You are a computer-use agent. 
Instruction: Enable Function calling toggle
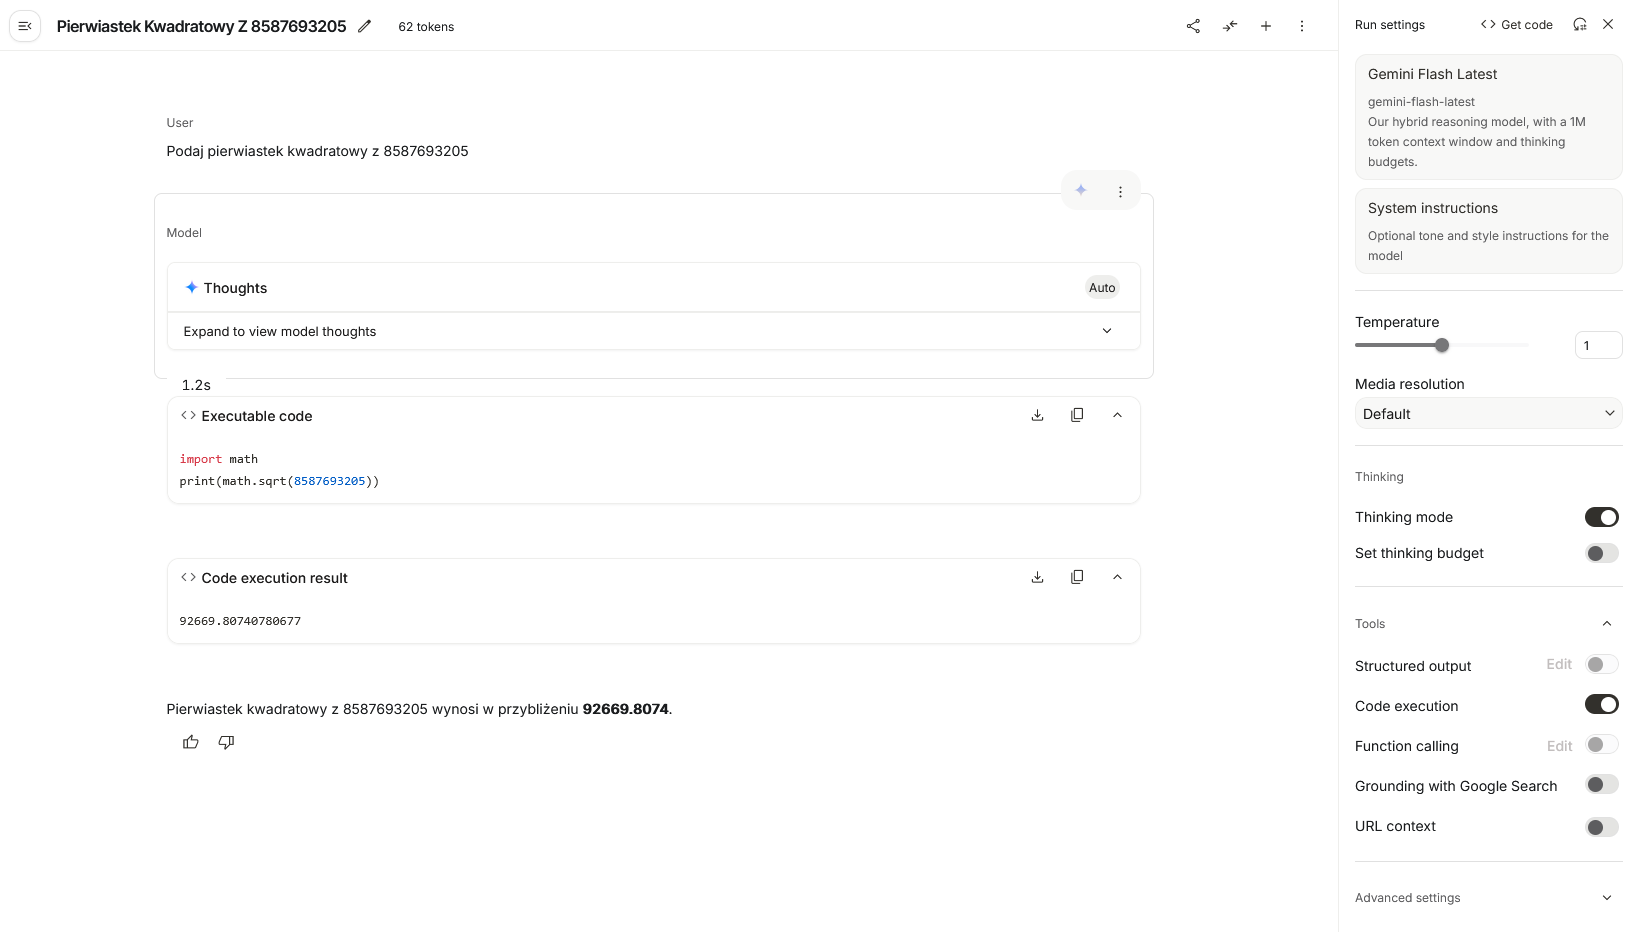click(x=1601, y=744)
